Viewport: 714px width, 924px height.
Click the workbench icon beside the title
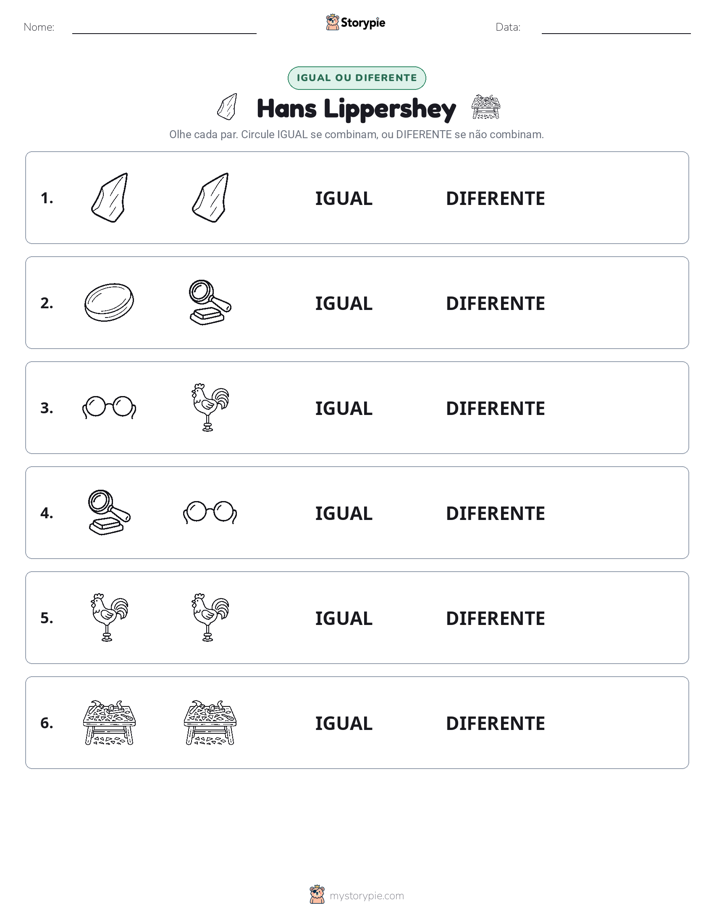click(x=485, y=107)
